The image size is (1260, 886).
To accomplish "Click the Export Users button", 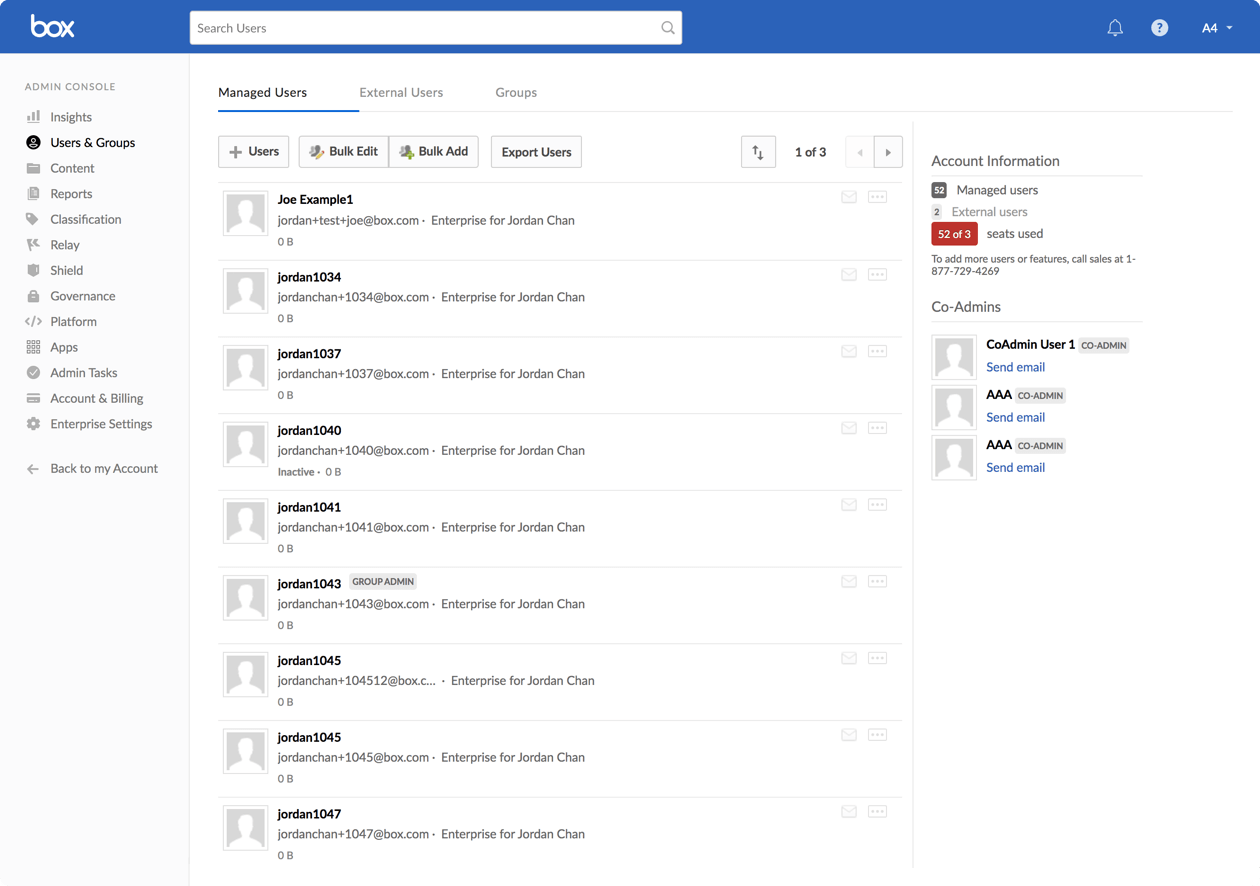I will click(x=536, y=152).
